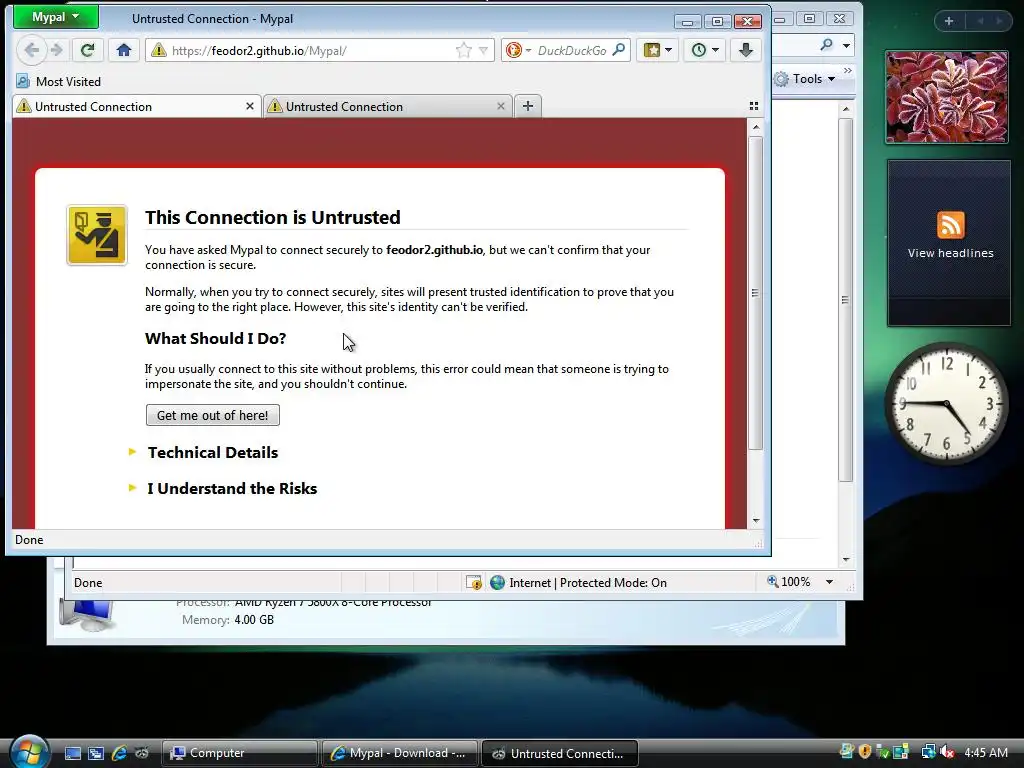
Task: Click the Internet Explorer privacy report status icon
Action: [473, 583]
